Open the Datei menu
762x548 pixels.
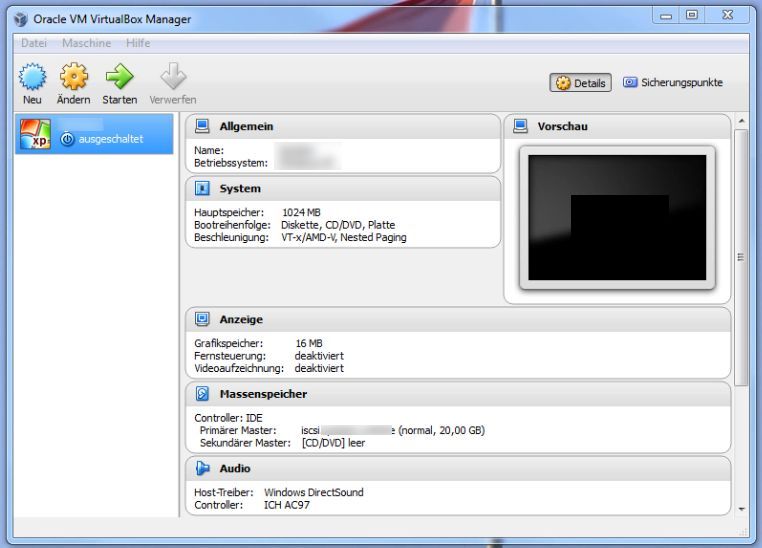(x=34, y=43)
